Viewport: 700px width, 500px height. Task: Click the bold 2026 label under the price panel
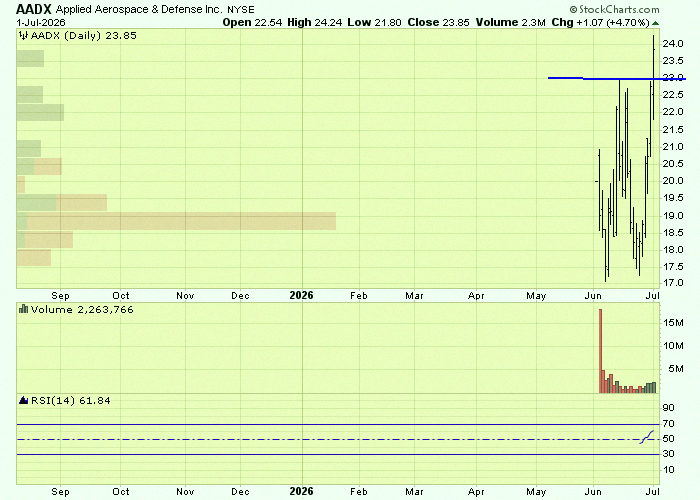point(301,296)
